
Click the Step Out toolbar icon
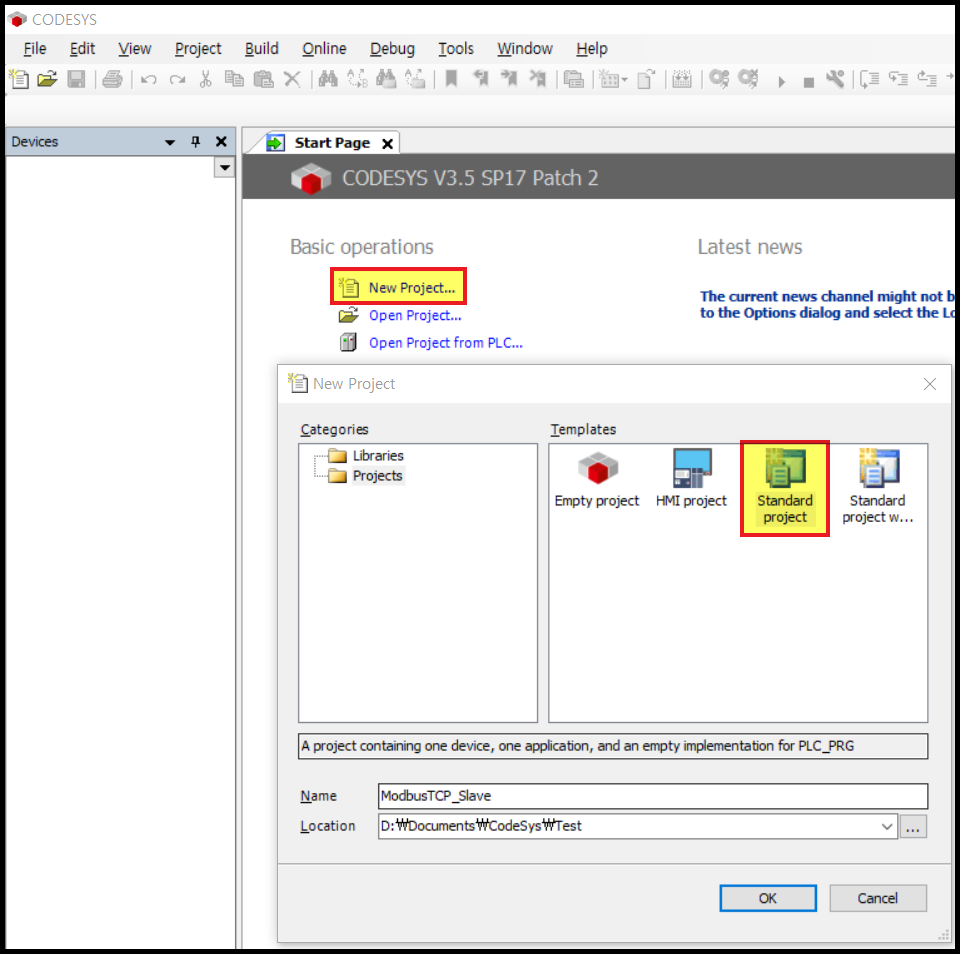tap(927, 79)
